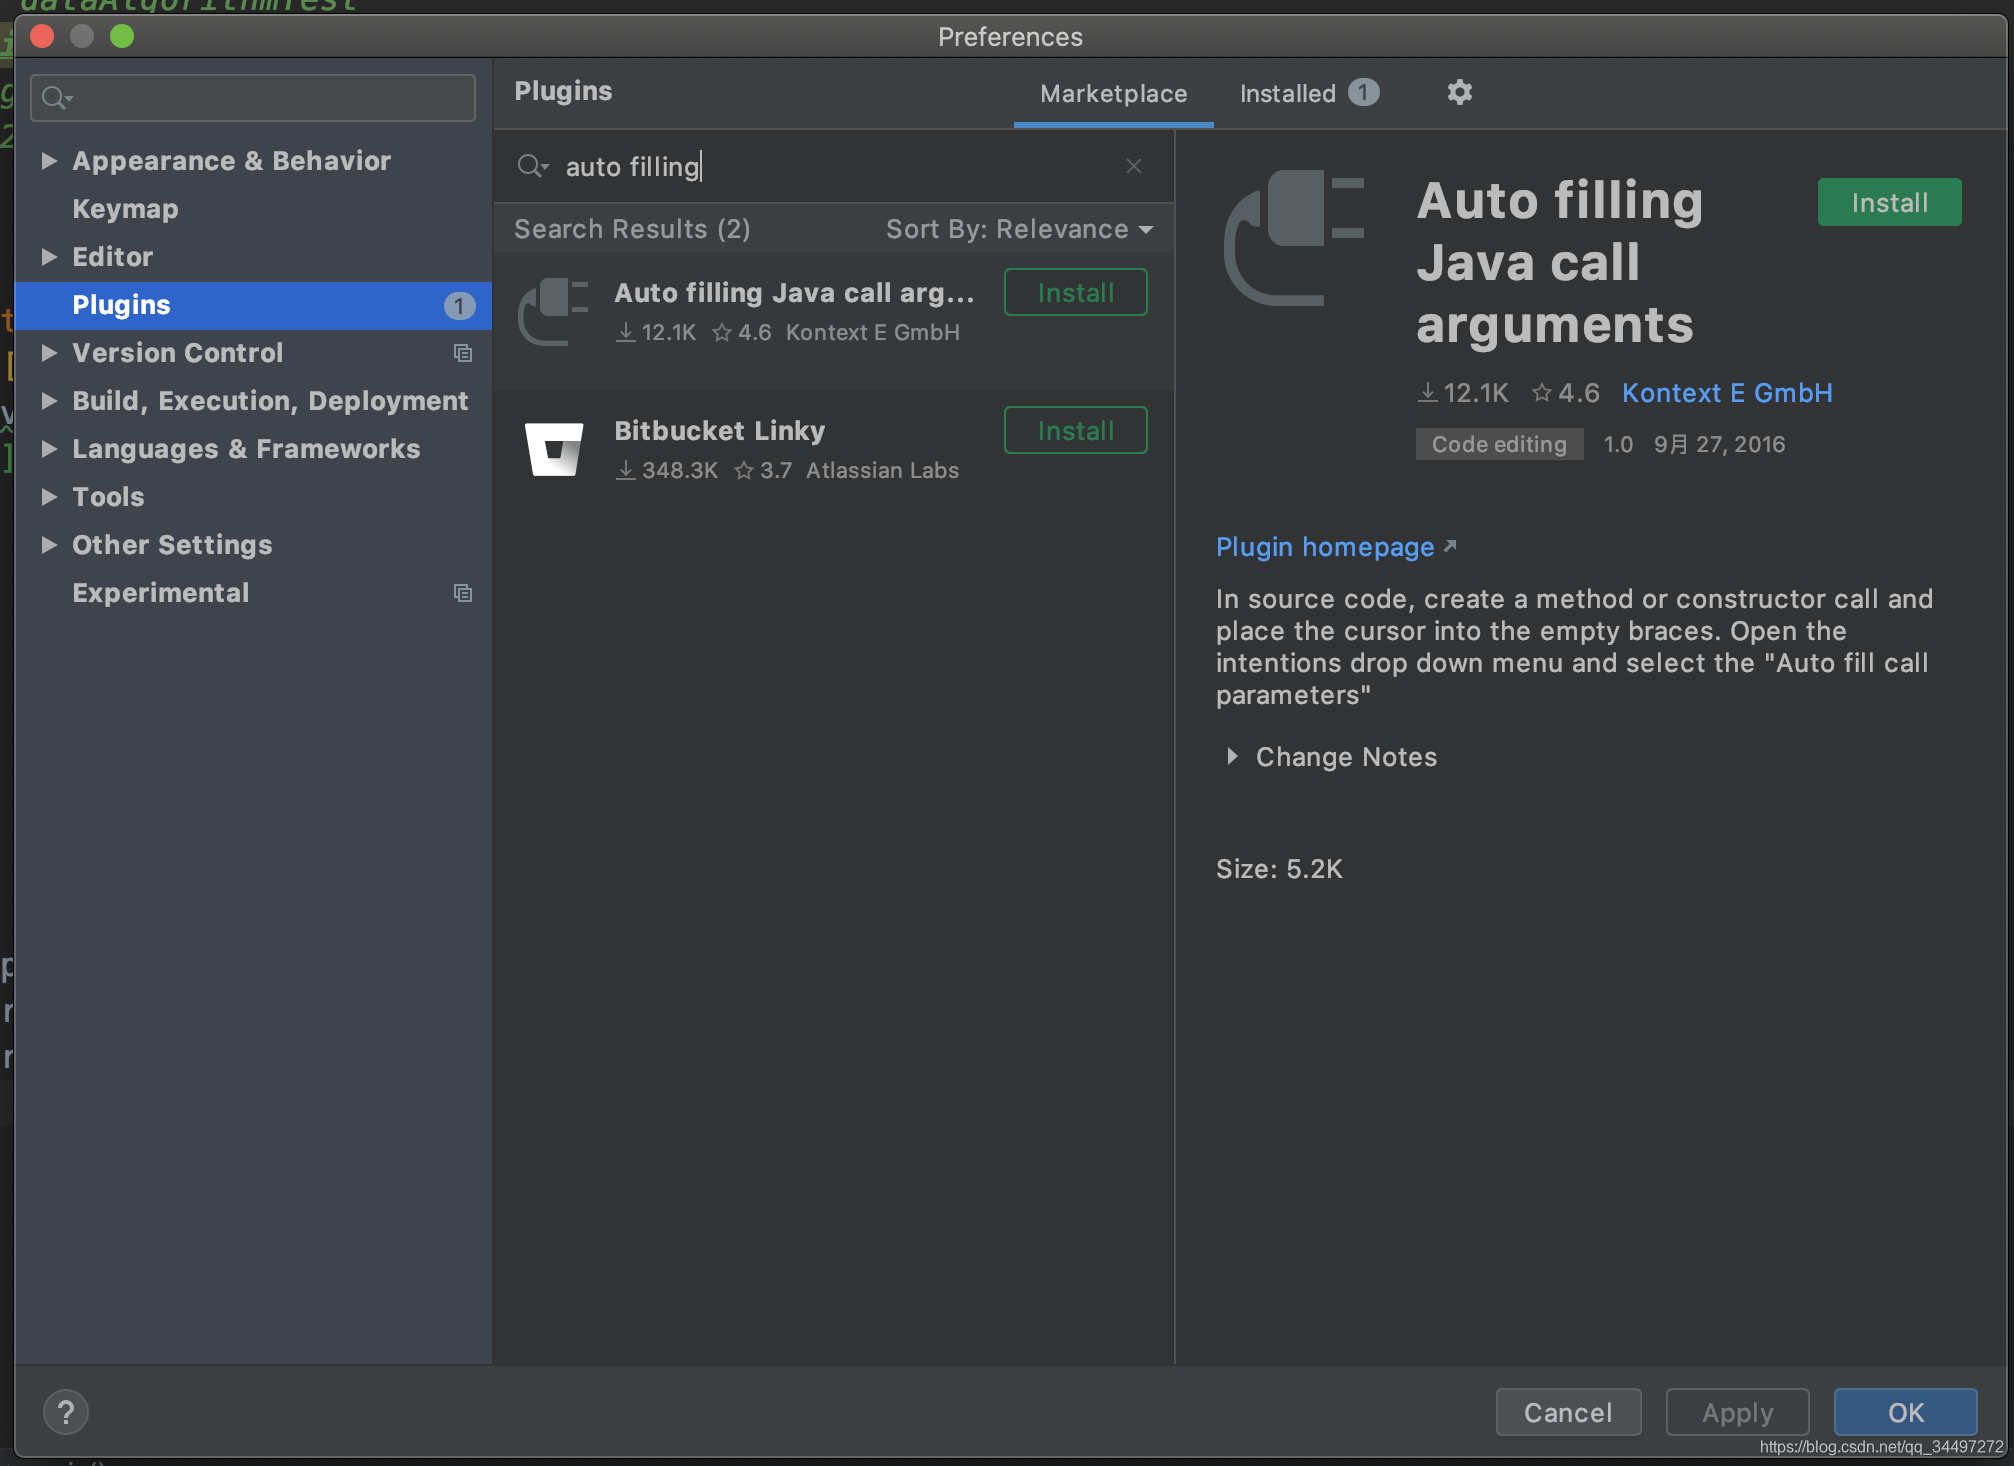Click the plugin search magnifier icon
Viewport: 2014px width, 1466px height.
click(531, 166)
